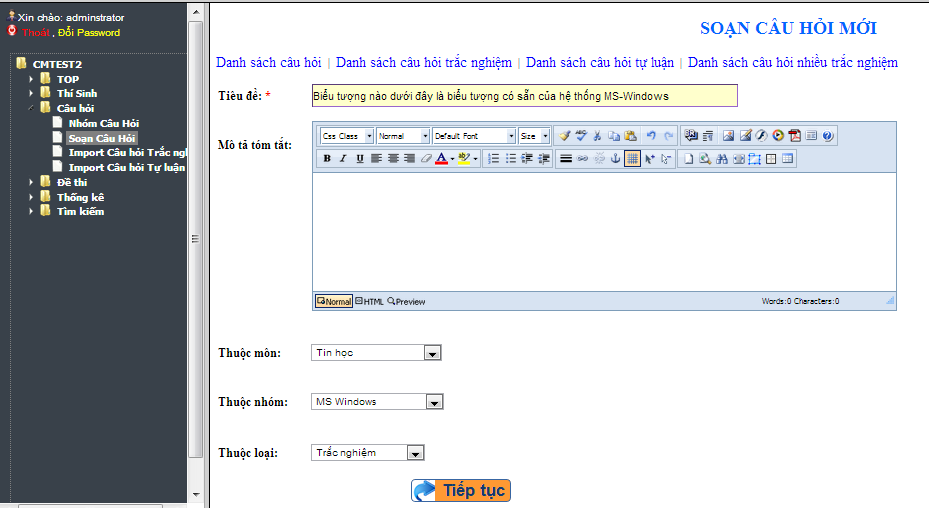Insert numbered list

[494, 158]
